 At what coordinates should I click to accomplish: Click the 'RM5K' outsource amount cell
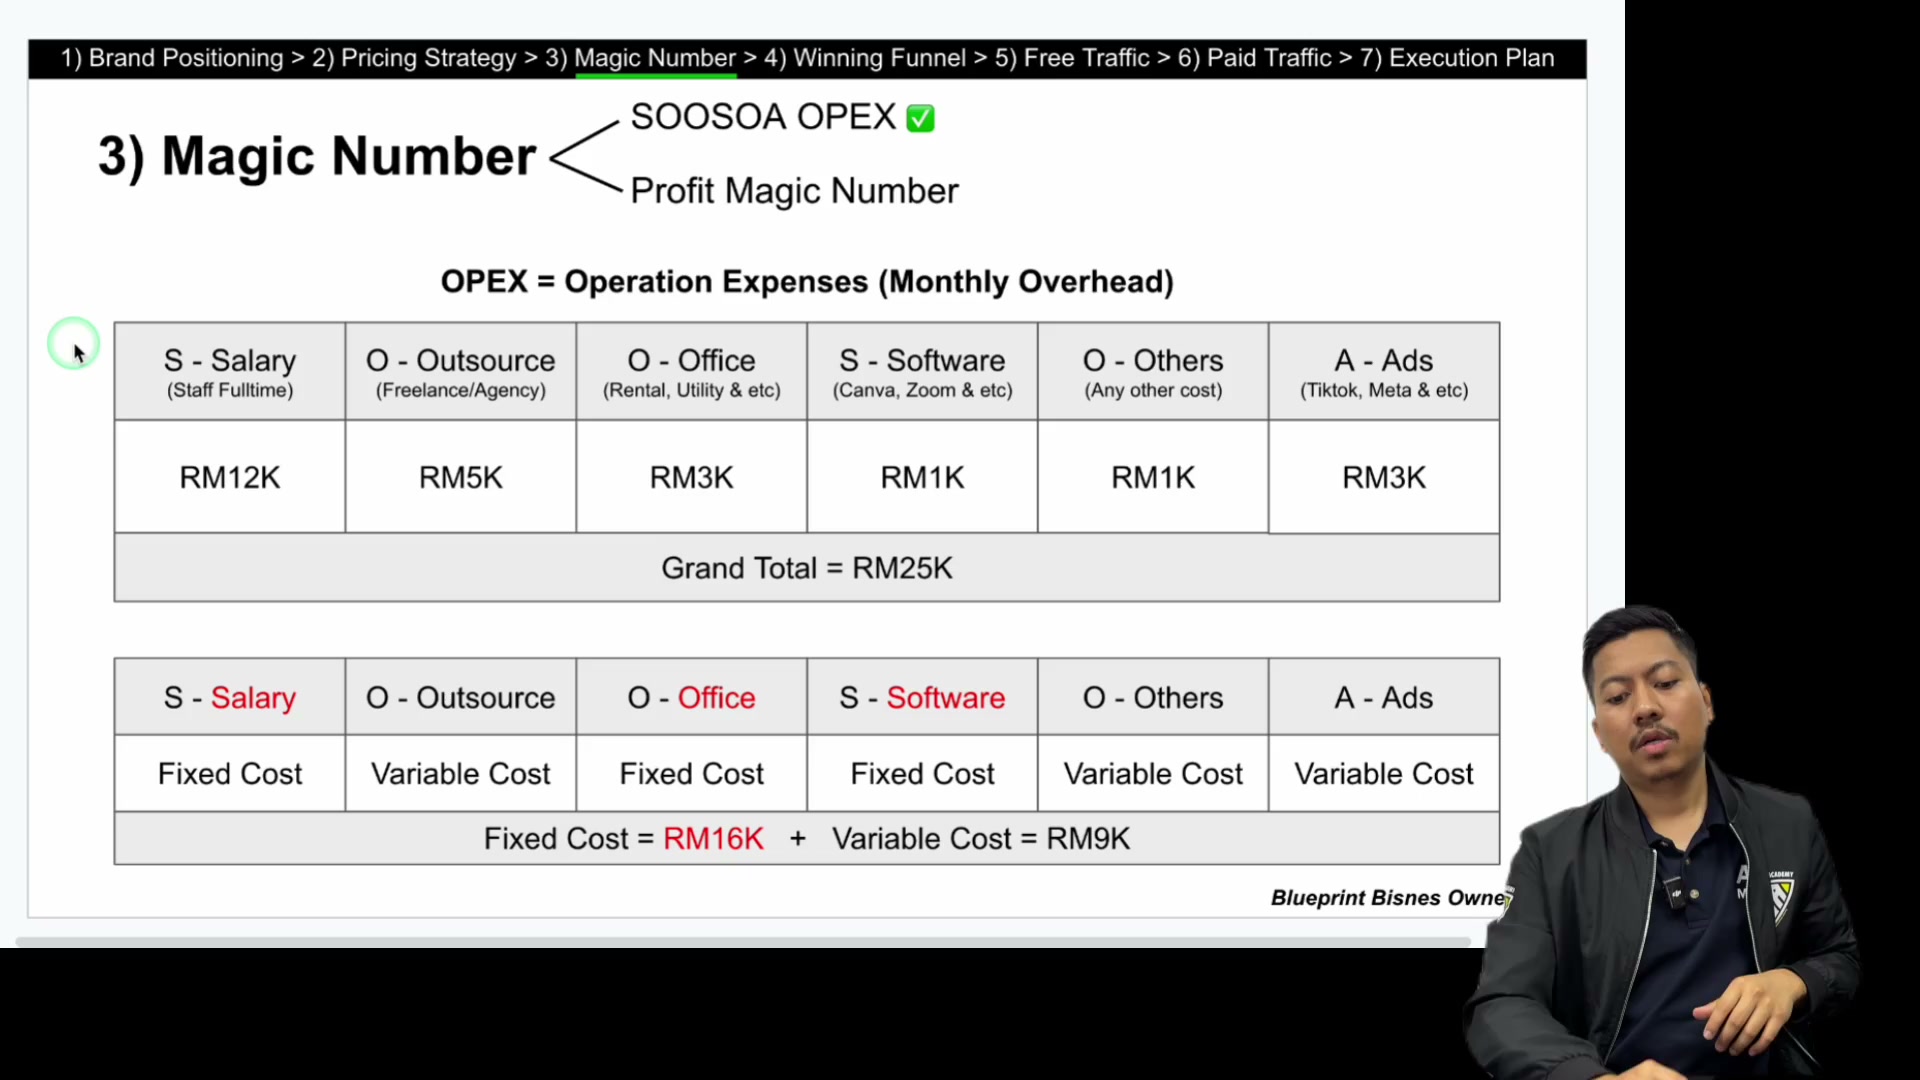[461, 477]
